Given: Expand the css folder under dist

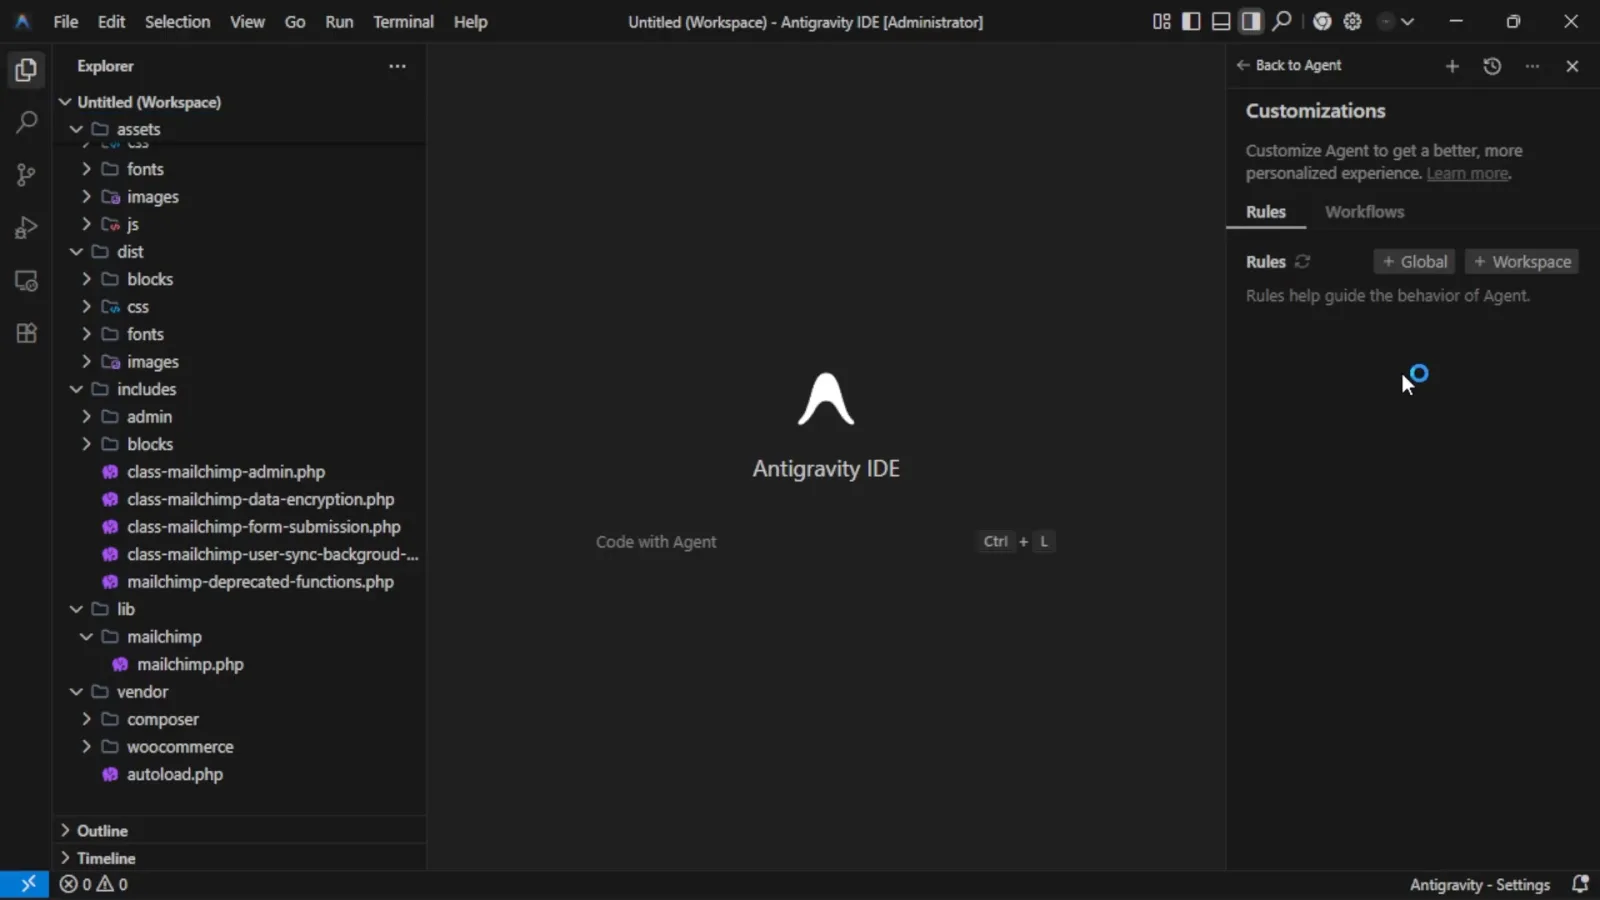Looking at the screenshot, I should [x=86, y=307].
